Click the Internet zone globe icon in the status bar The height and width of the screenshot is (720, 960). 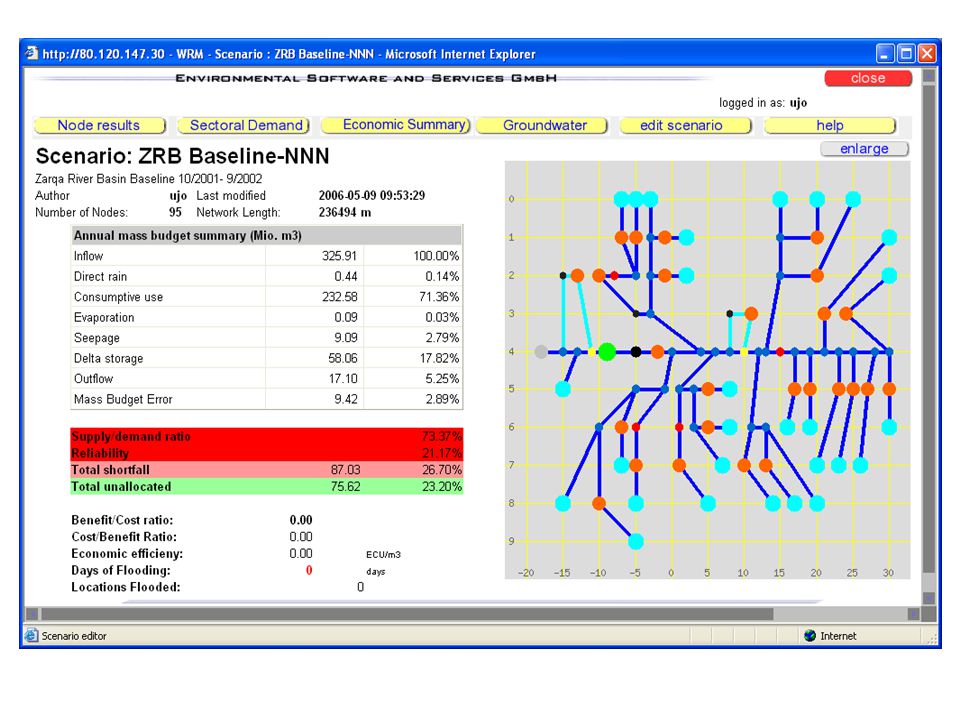810,636
